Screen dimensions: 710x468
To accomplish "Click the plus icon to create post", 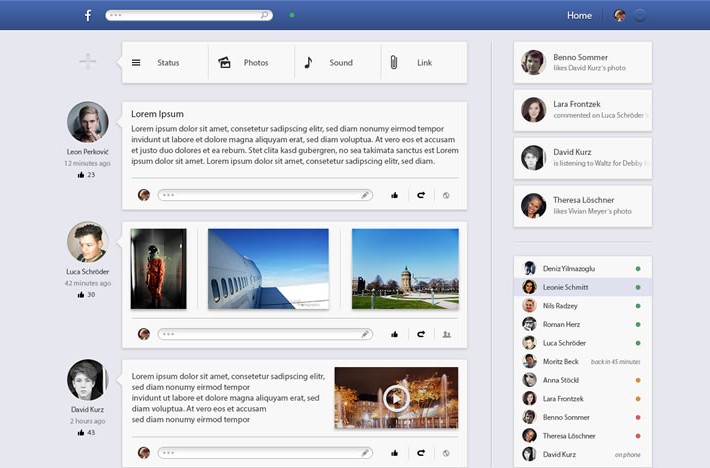I will pos(88,62).
